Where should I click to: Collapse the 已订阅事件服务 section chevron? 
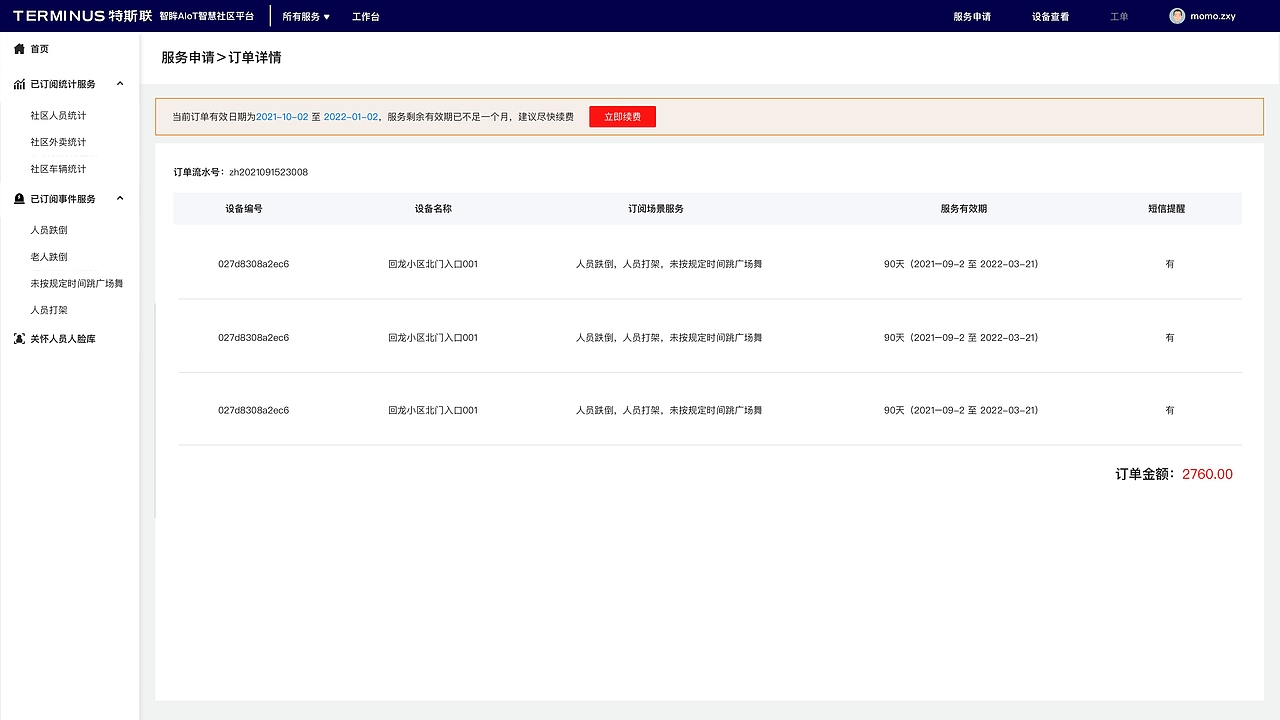120,198
